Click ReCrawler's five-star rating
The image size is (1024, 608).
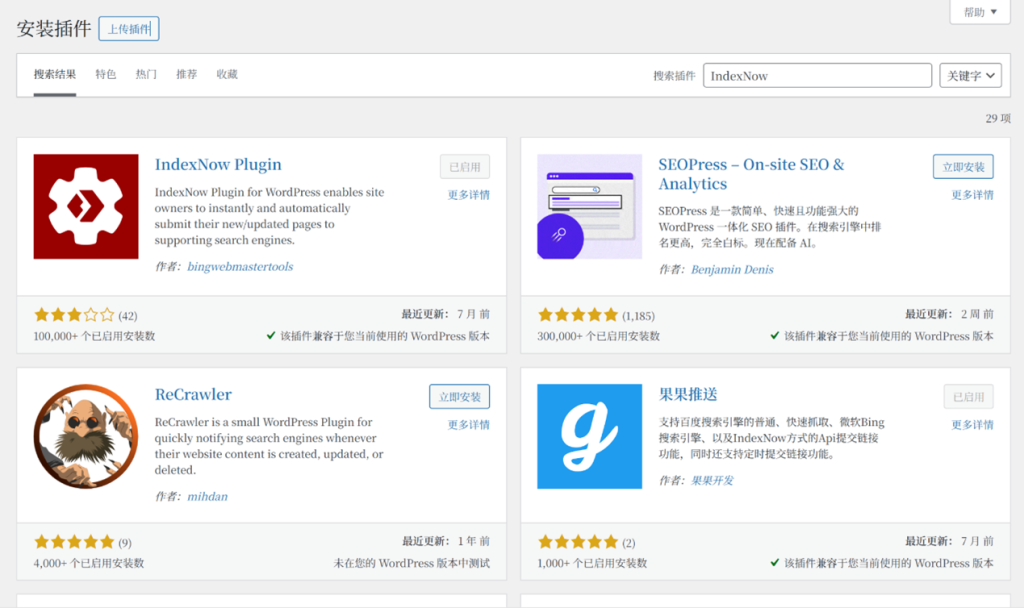coord(74,542)
